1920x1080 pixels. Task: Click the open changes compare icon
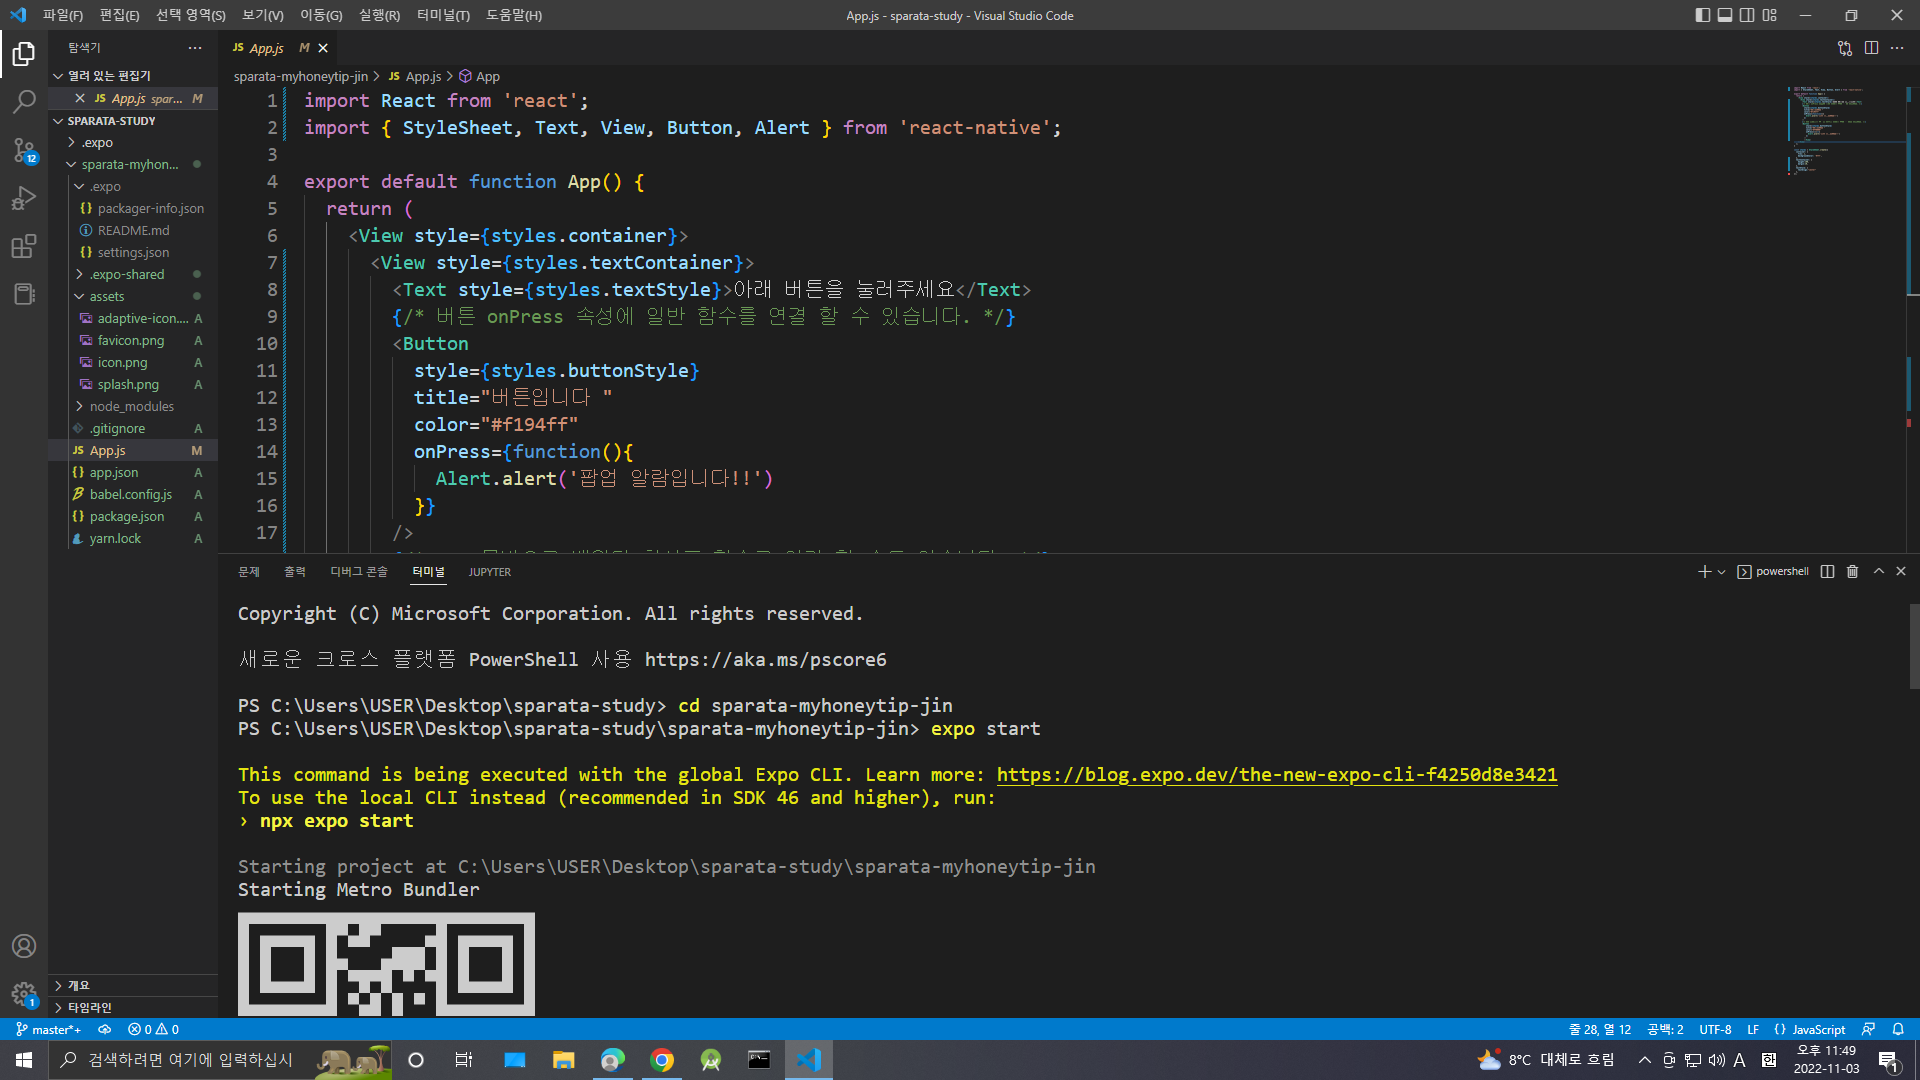pos(1845,48)
